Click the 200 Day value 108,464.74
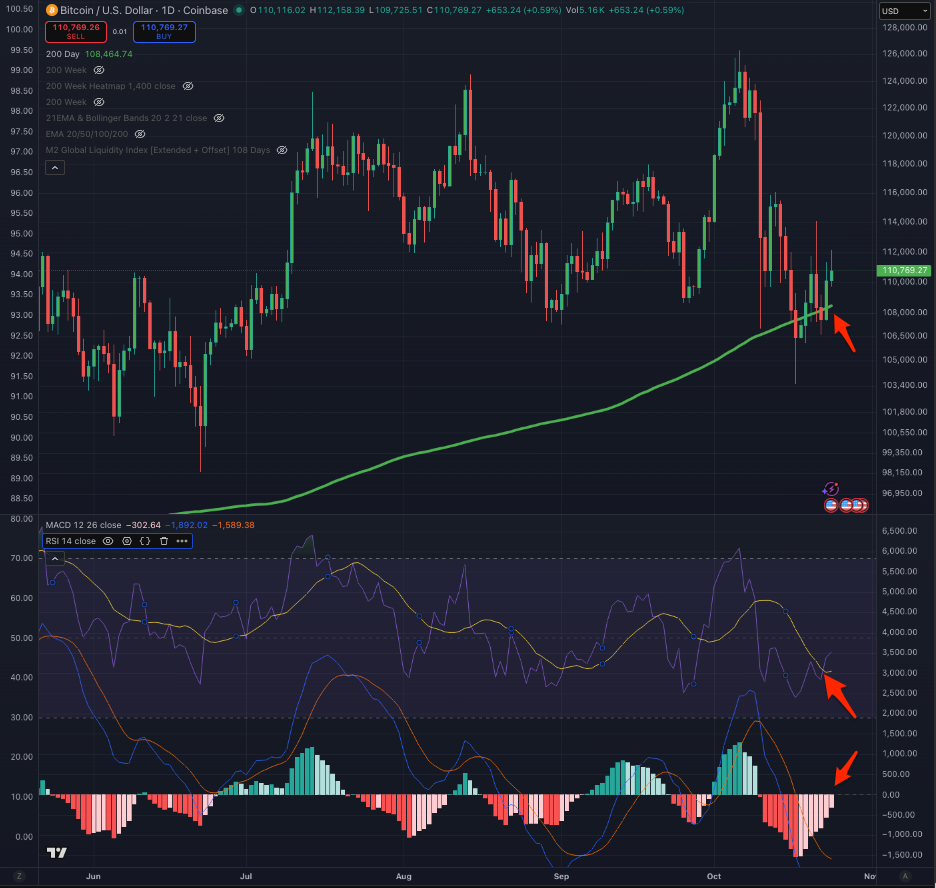The image size is (936, 888). [x=109, y=54]
